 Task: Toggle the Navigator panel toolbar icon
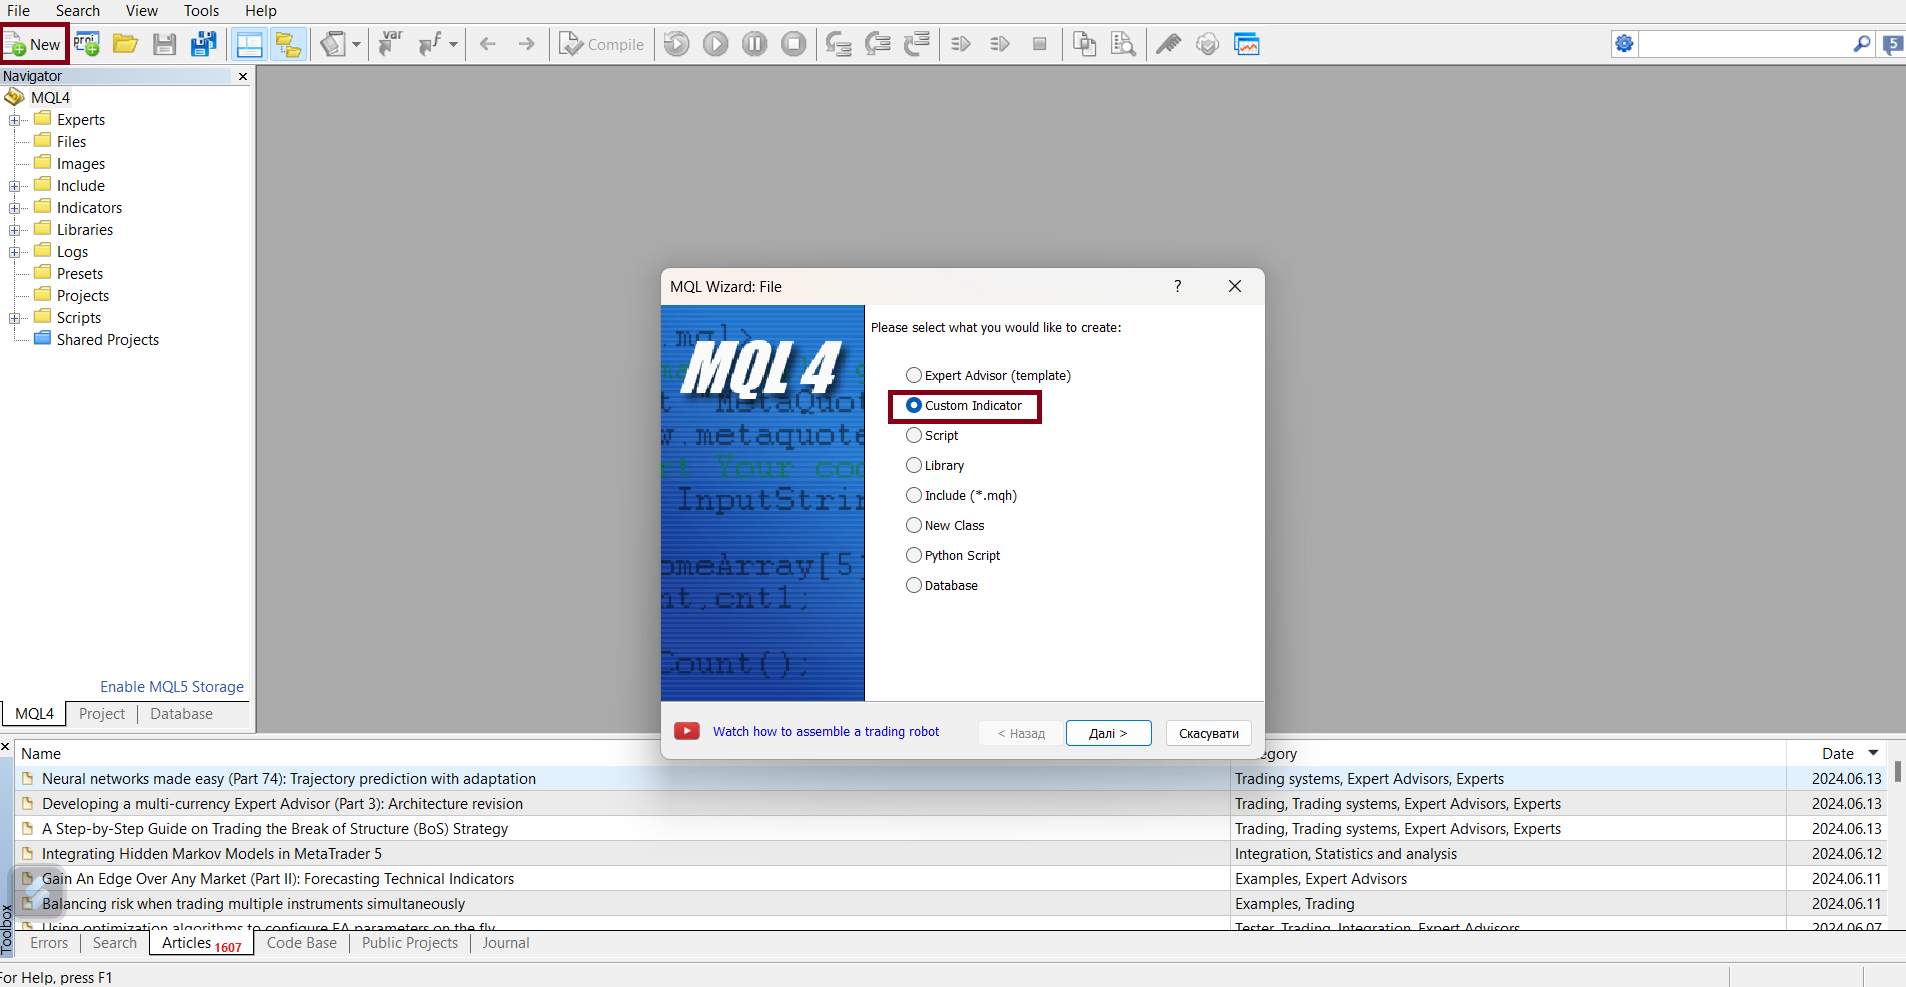tap(288, 44)
